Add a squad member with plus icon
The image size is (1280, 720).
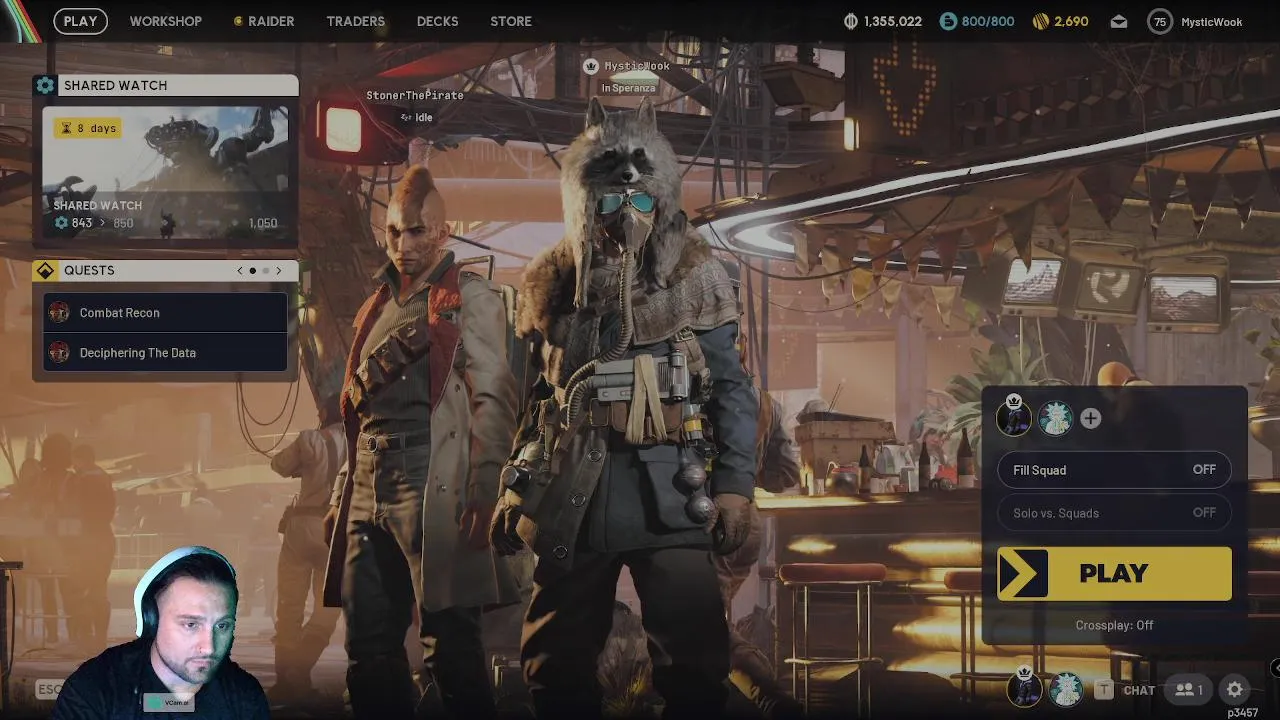1090,419
